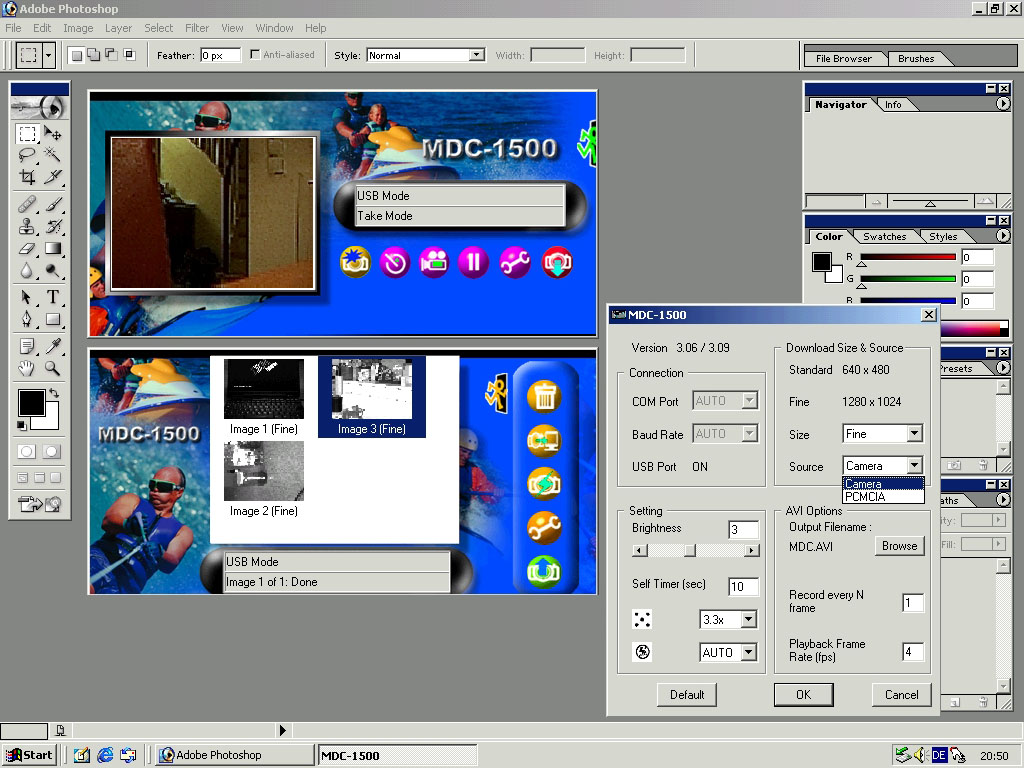1024x768 pixels.
Task: Select the Type tool
Action: point(53,297)
